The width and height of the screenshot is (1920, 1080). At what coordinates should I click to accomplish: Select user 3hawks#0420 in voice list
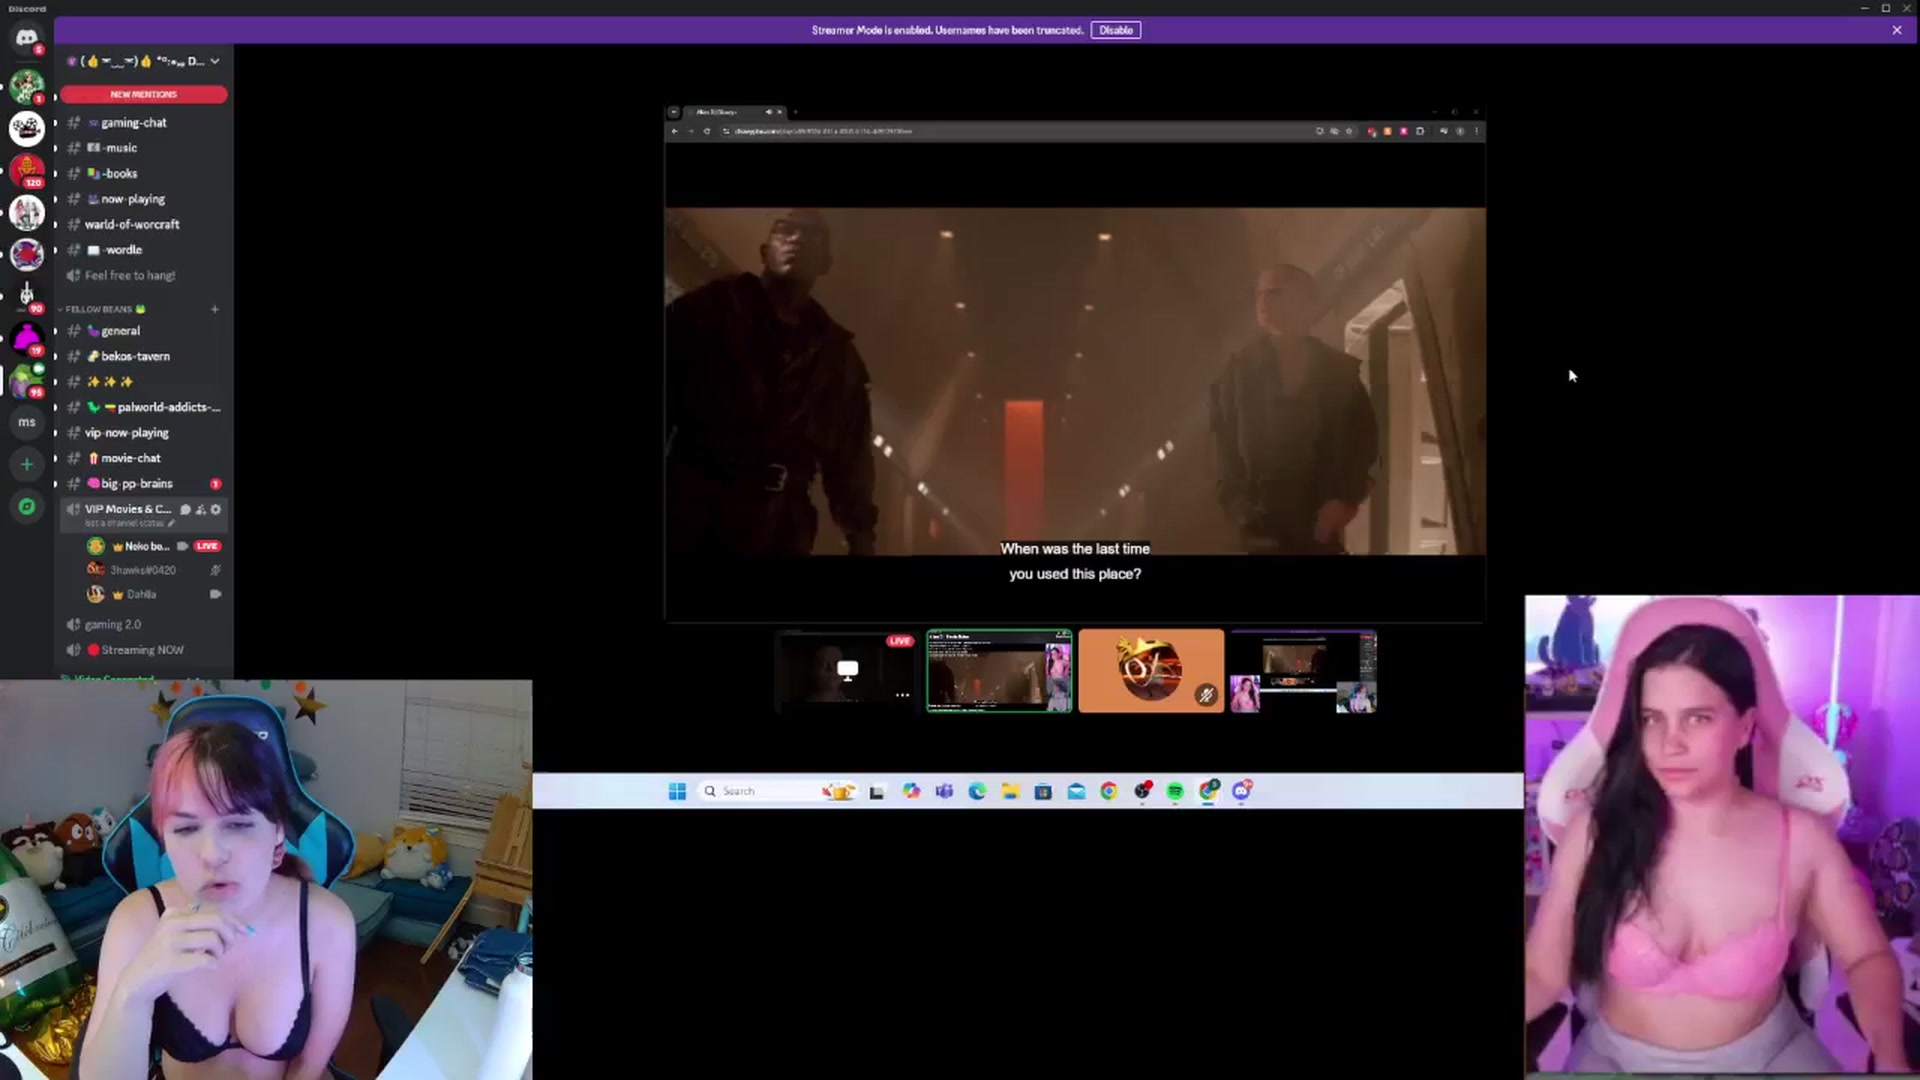(154, 570)
